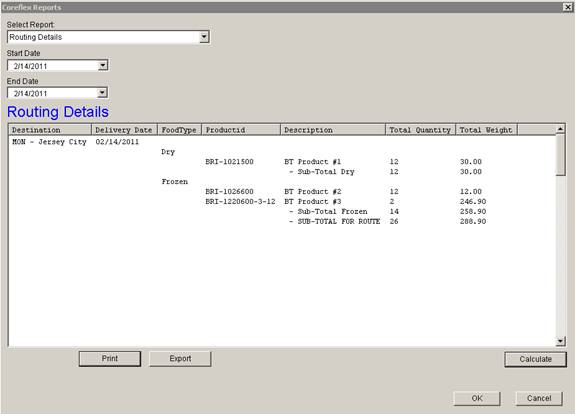
Task: Select the Dry food type row
Action: pos(168,152)
